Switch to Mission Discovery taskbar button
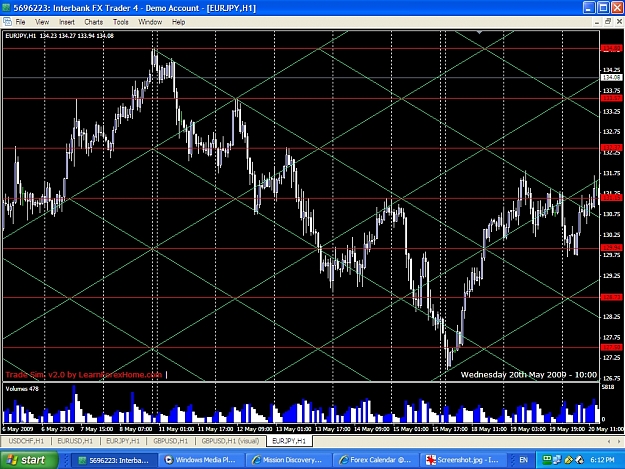625x469 pixels. [289, 460]
